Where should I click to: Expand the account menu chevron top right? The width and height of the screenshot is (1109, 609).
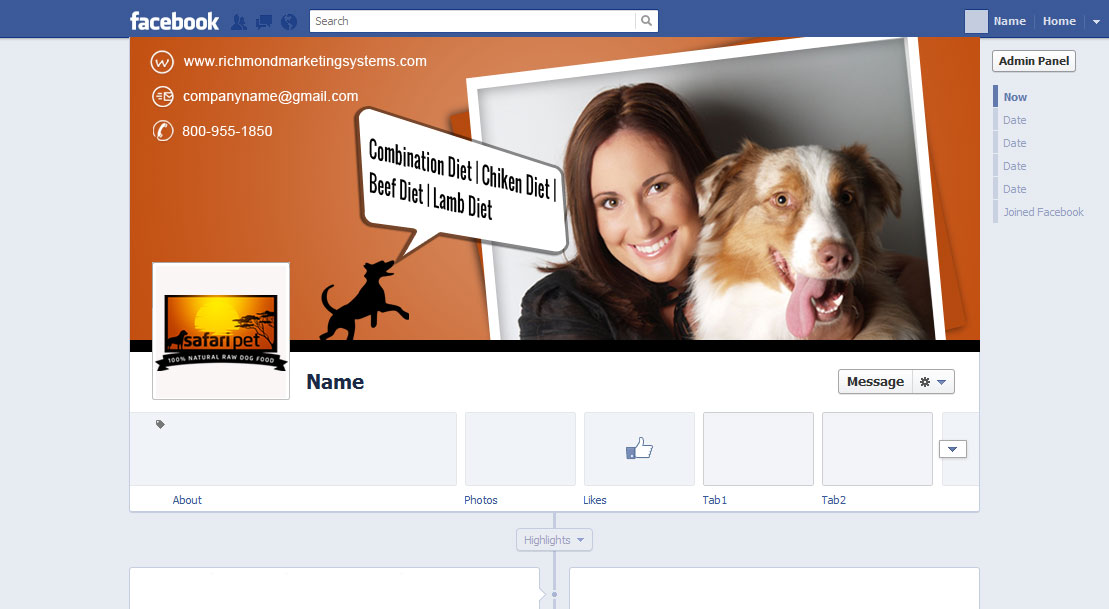tap(1097, 21)
